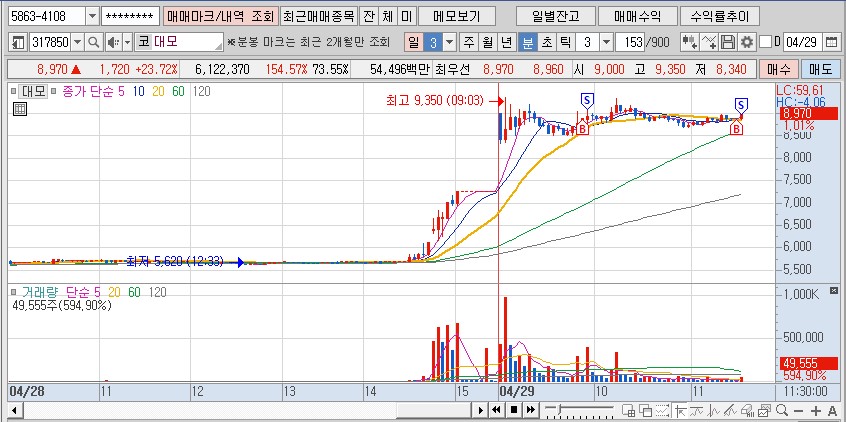The height and width of the screenshot is (422, 846).
Task: Click the add chart region icon
Action: [x=629, y=410]
